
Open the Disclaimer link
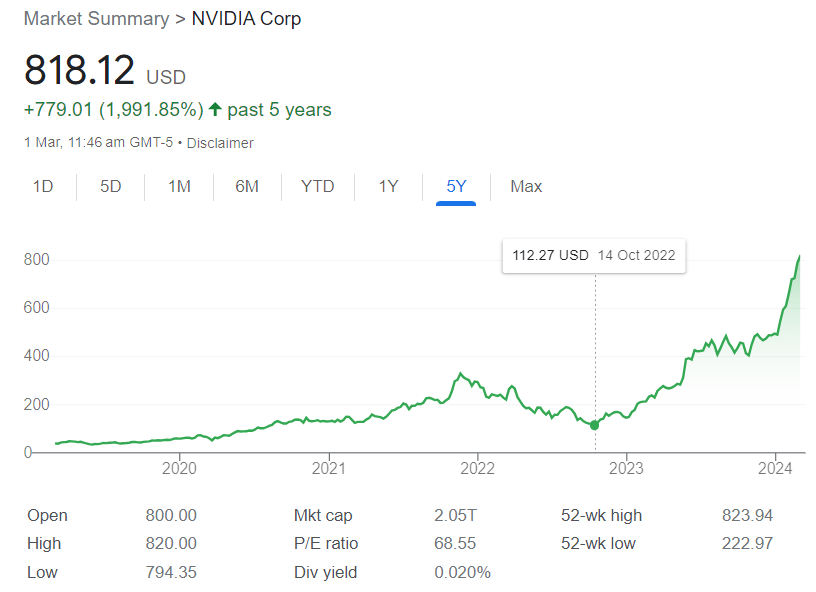tap(220, 143)
